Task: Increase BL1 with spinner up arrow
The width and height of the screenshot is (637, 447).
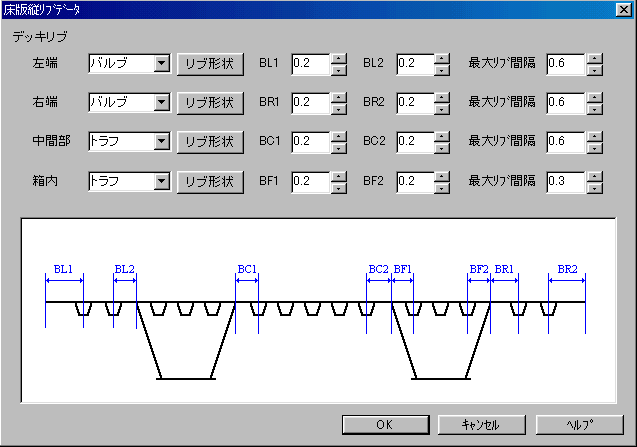Action: pyautogui.click(x=338, y=59)
